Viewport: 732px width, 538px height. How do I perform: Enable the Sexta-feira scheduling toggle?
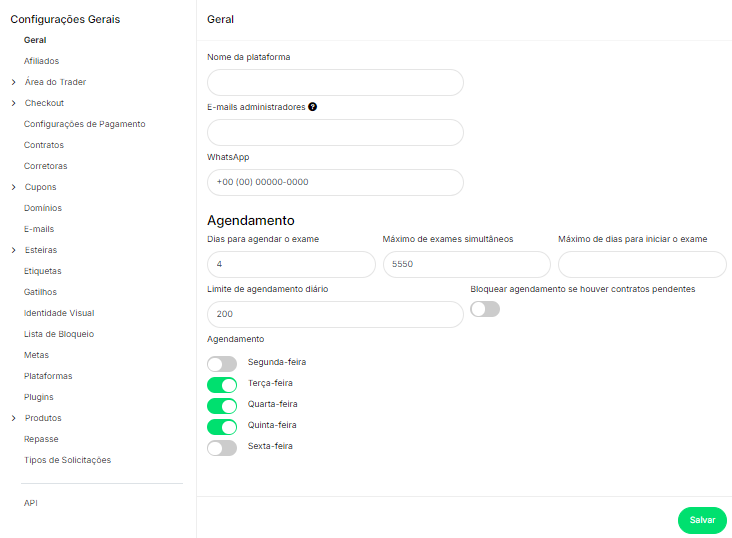(x=222, y=448)
